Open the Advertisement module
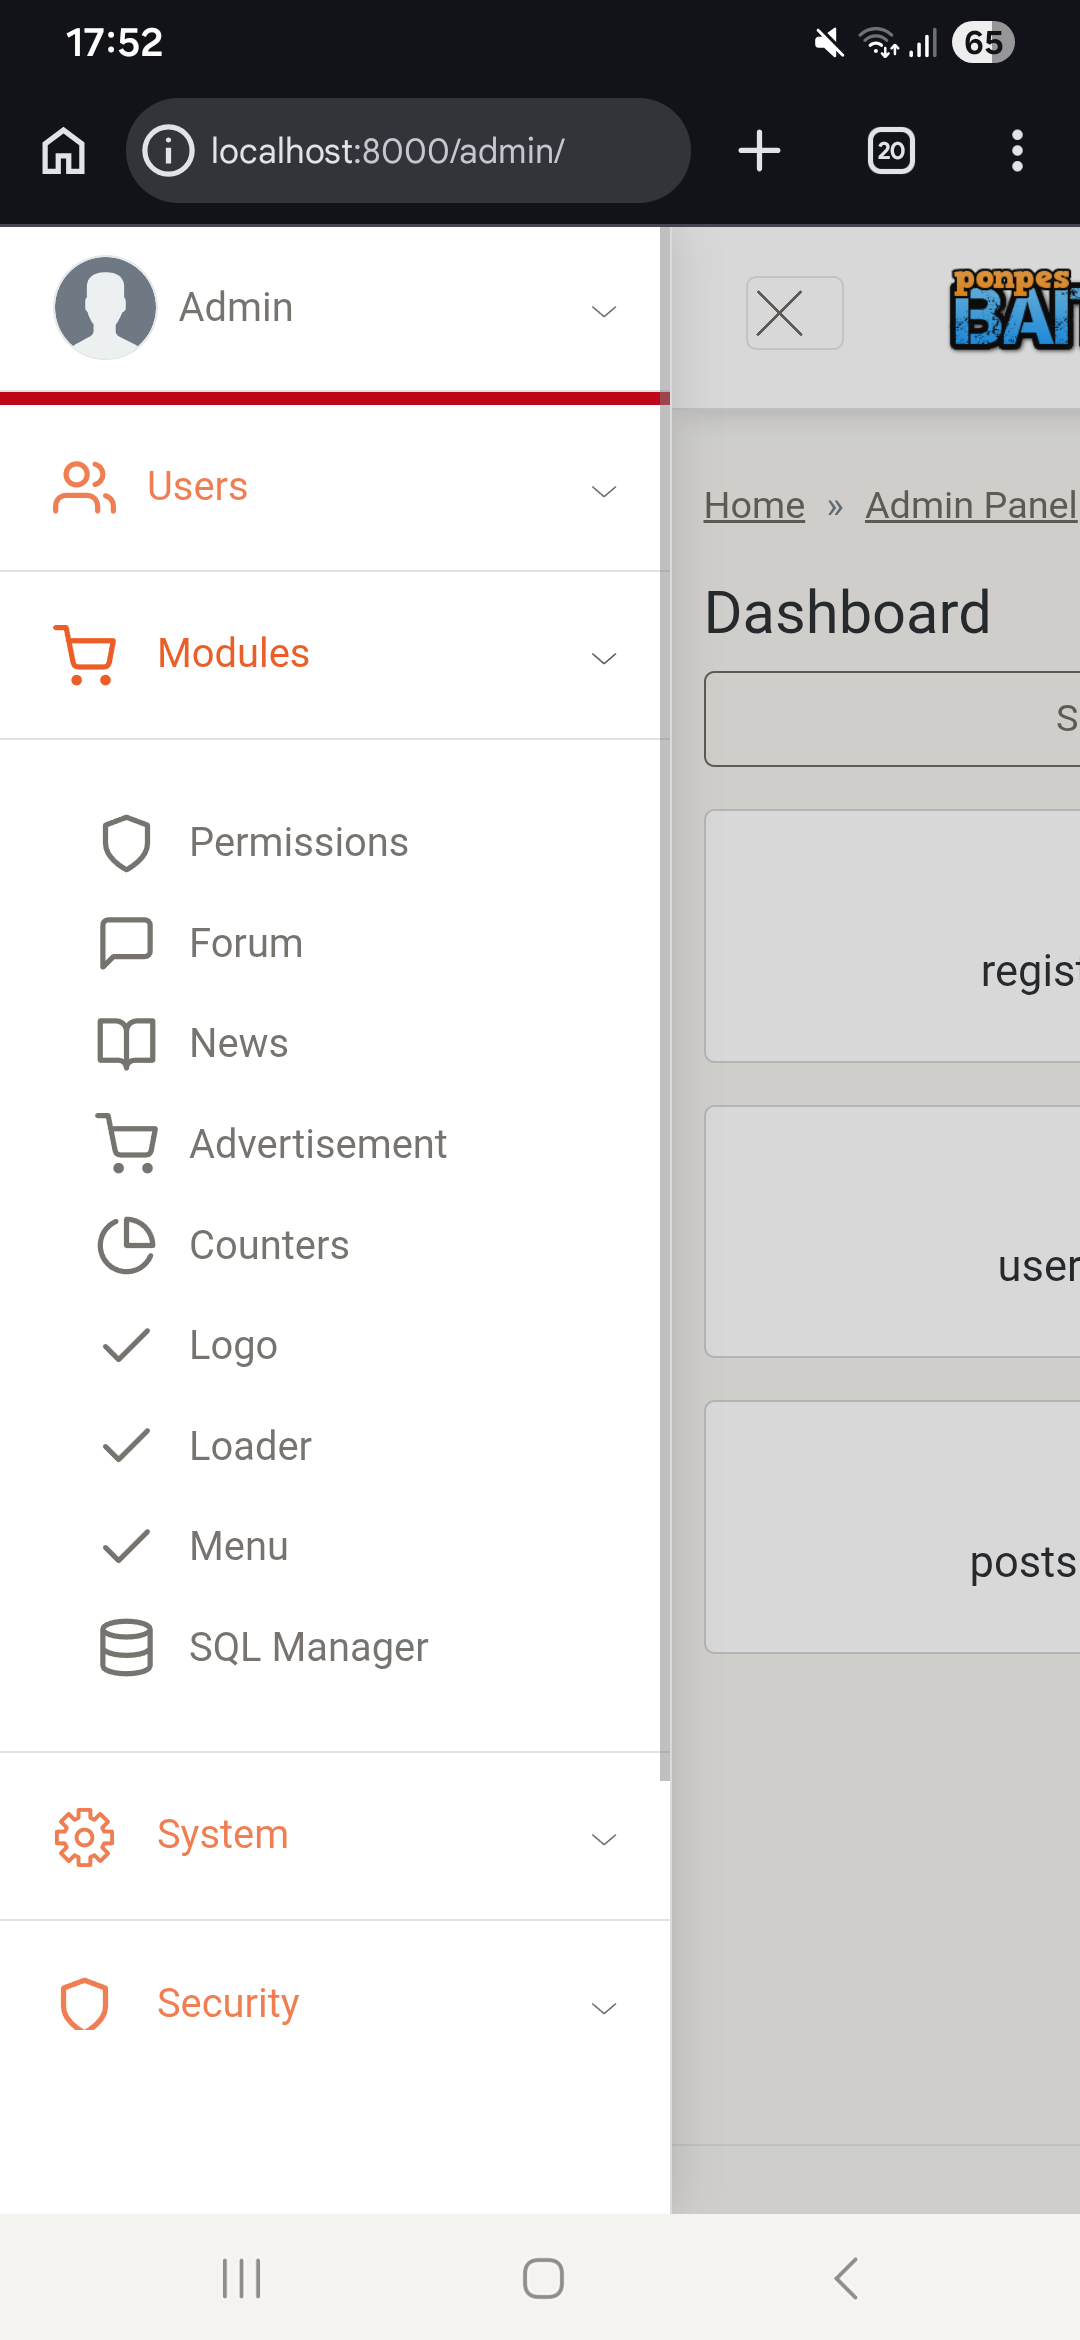Image resolution: width=1080 pixels, height=2340 pixels. (x=318, y=1145)
